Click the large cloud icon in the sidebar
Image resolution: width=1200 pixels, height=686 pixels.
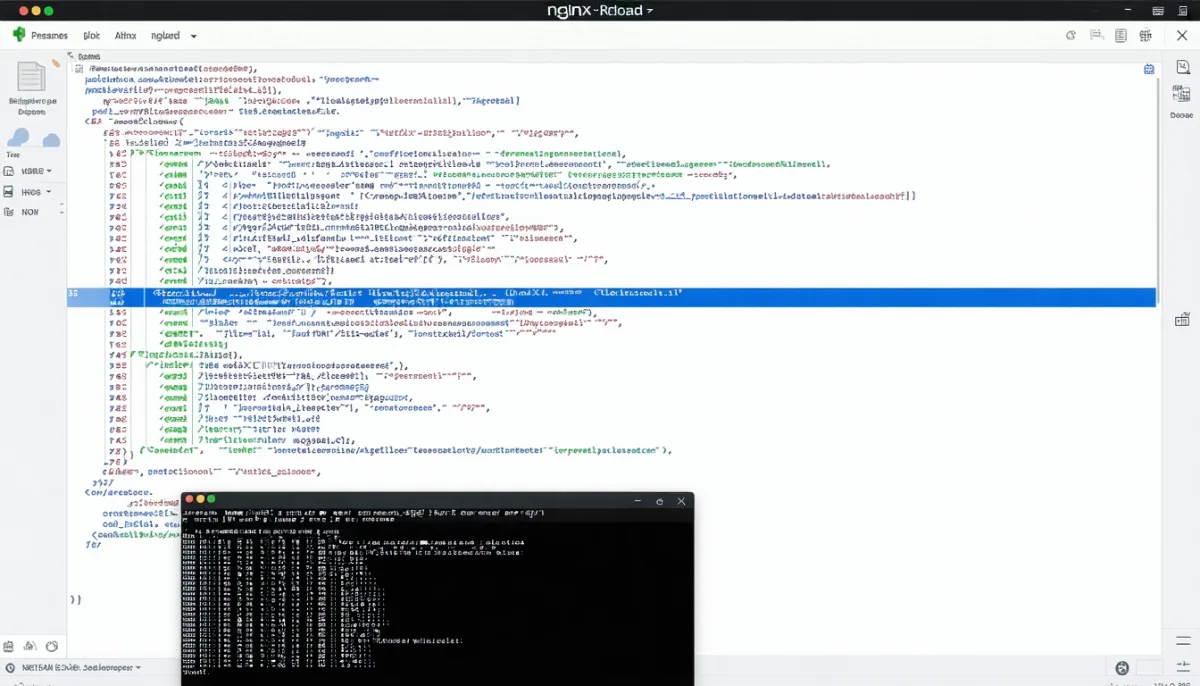(19, 138)
